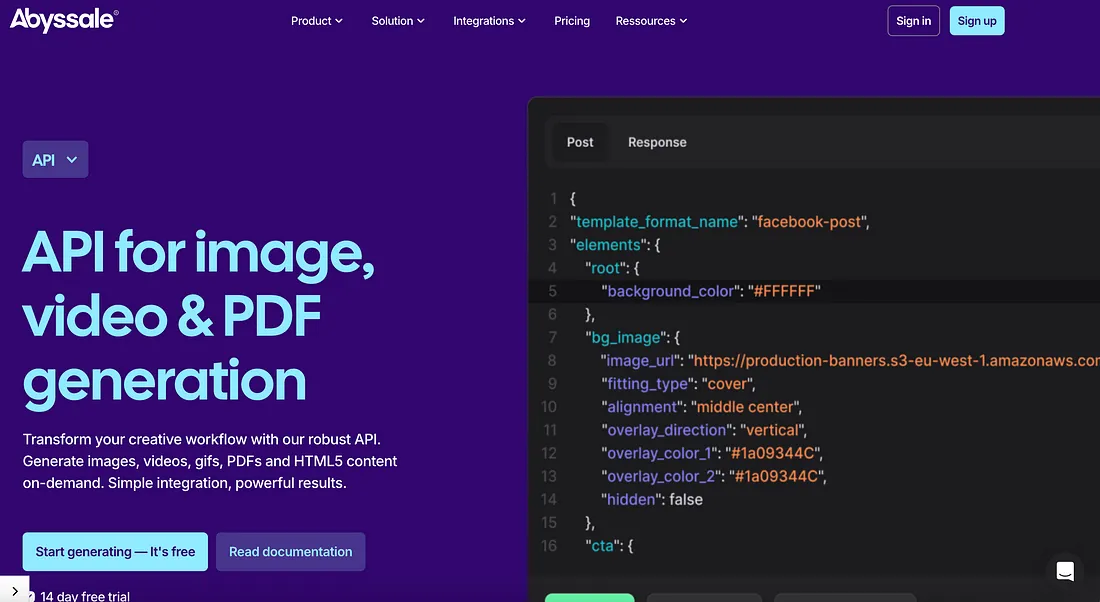The width and height of the screenshot is (1100, 602).
Task: Click the "overlay_direction" key
Action: (666, 430)
